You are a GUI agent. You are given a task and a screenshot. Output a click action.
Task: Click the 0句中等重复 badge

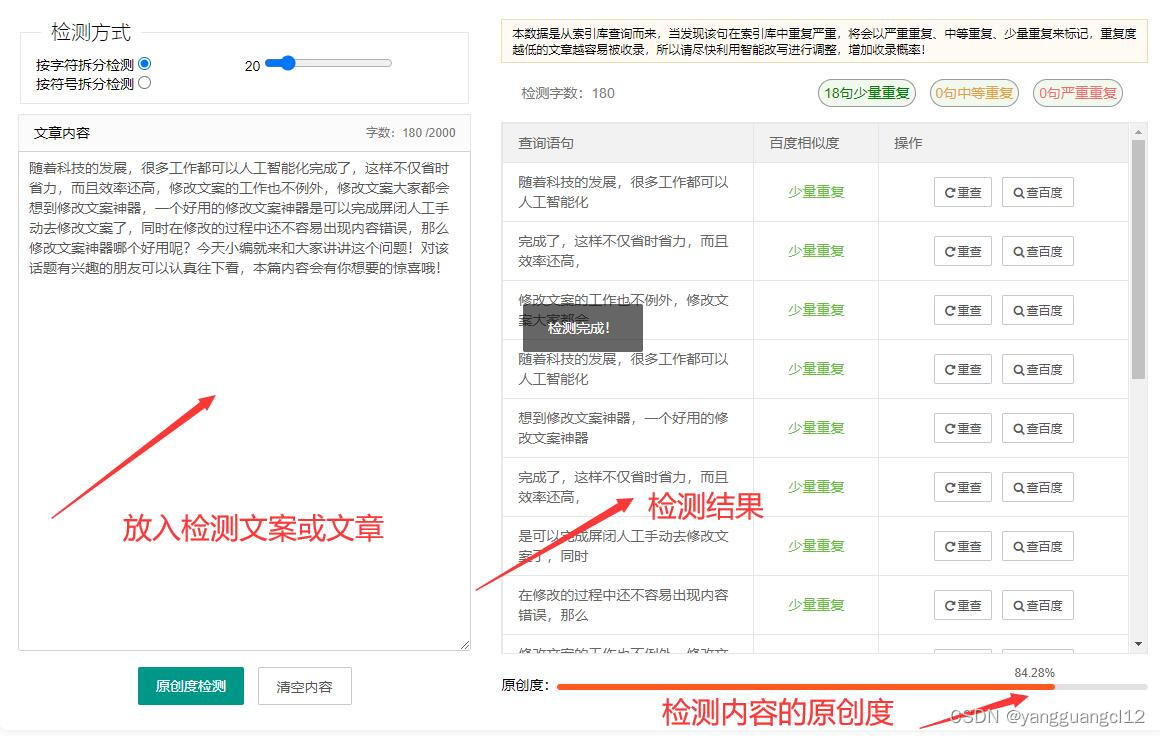974,93
